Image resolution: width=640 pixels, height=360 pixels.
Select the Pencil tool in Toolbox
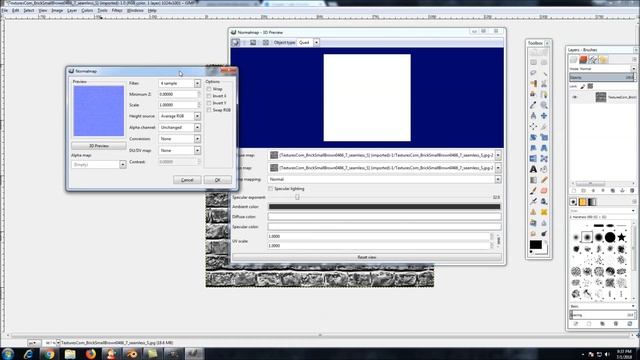[544, 180]
